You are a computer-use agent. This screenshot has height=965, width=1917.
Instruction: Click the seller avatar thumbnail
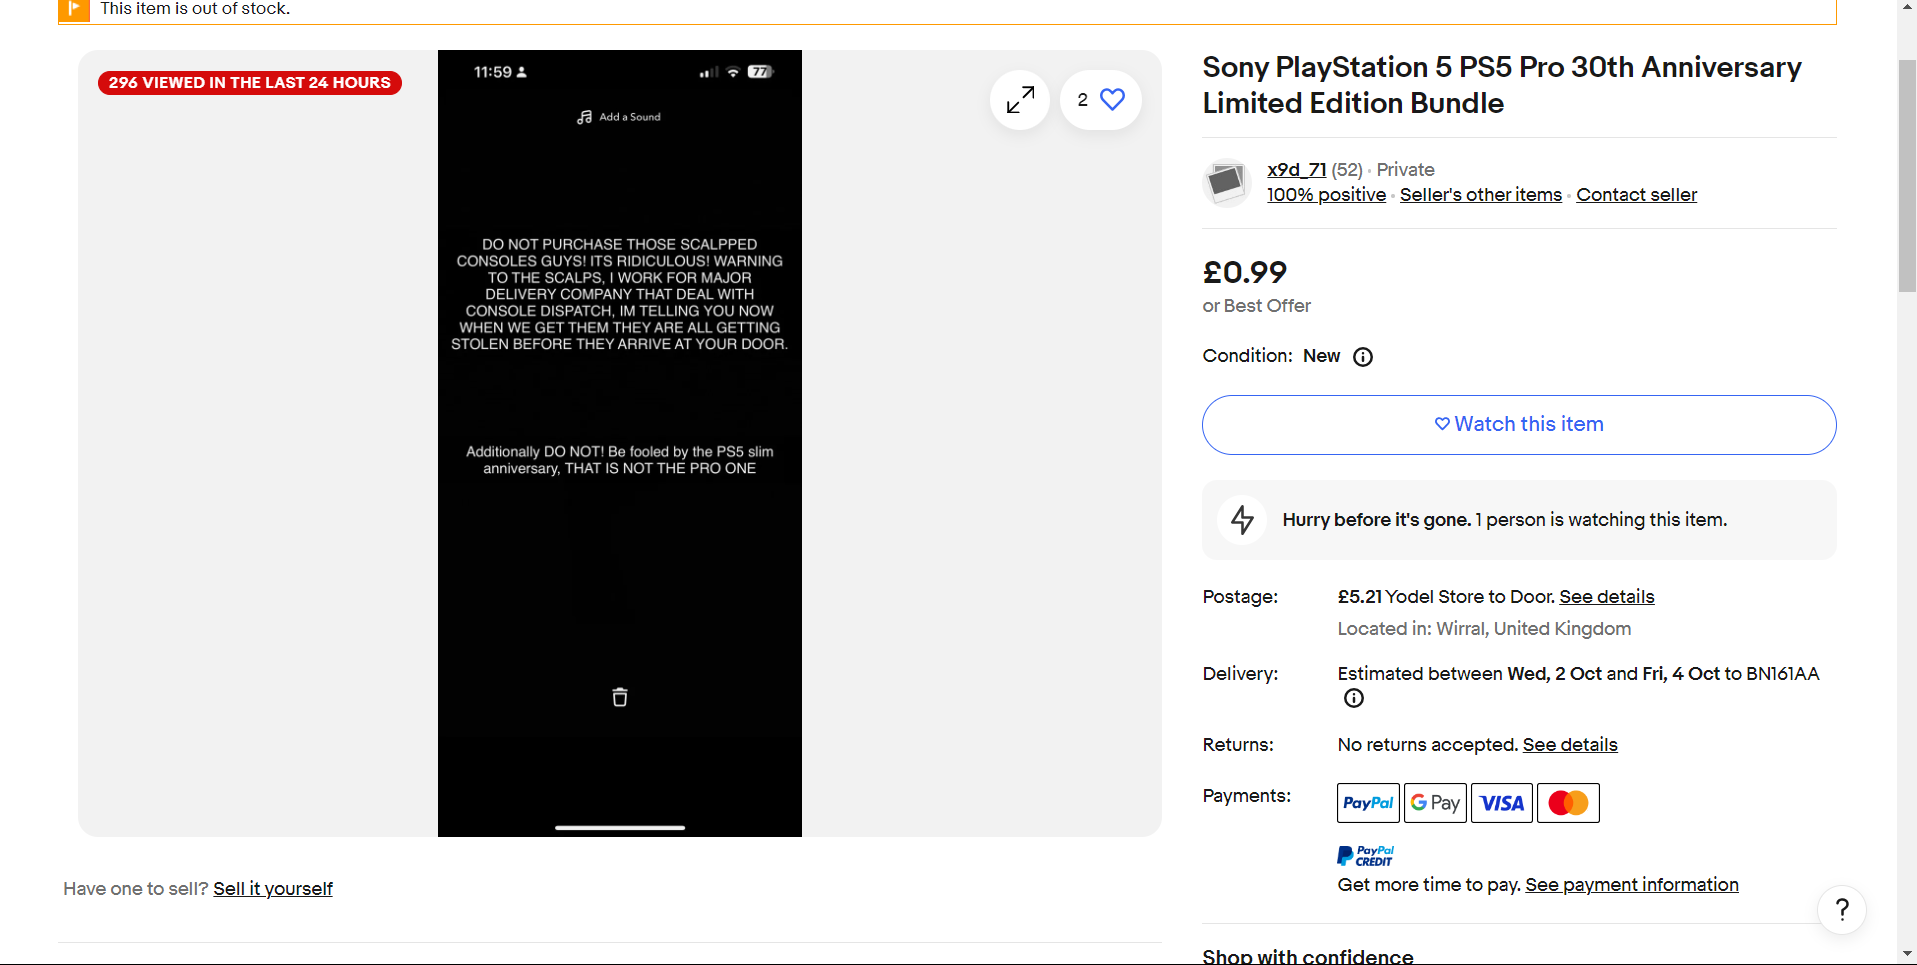pyautogui.click(x=1226, y=182)
